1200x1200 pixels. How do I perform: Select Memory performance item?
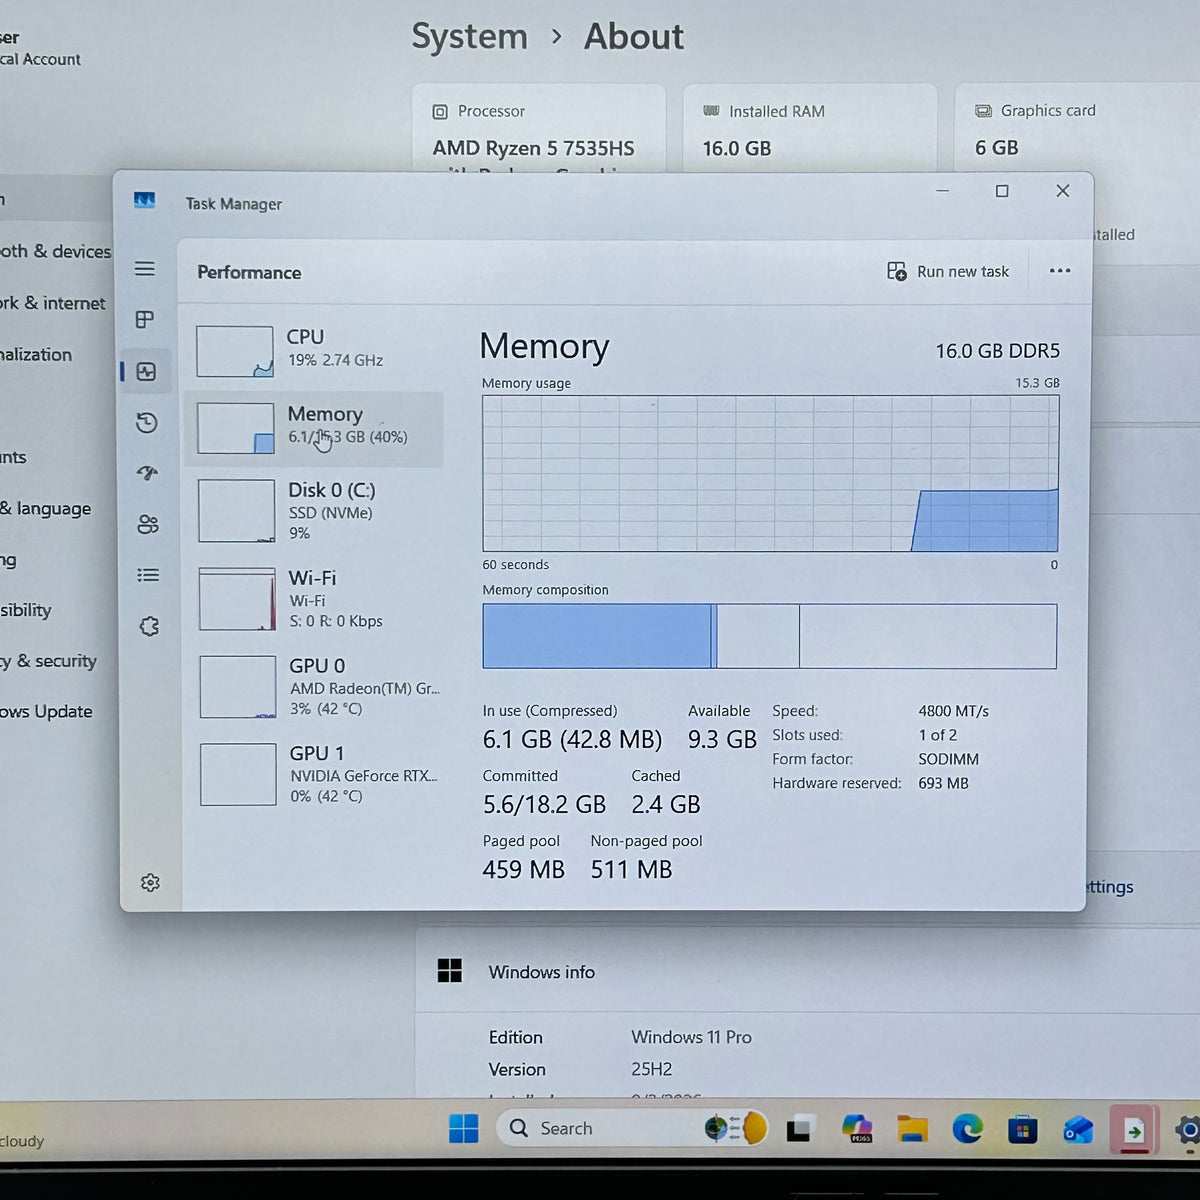(314, 429)
